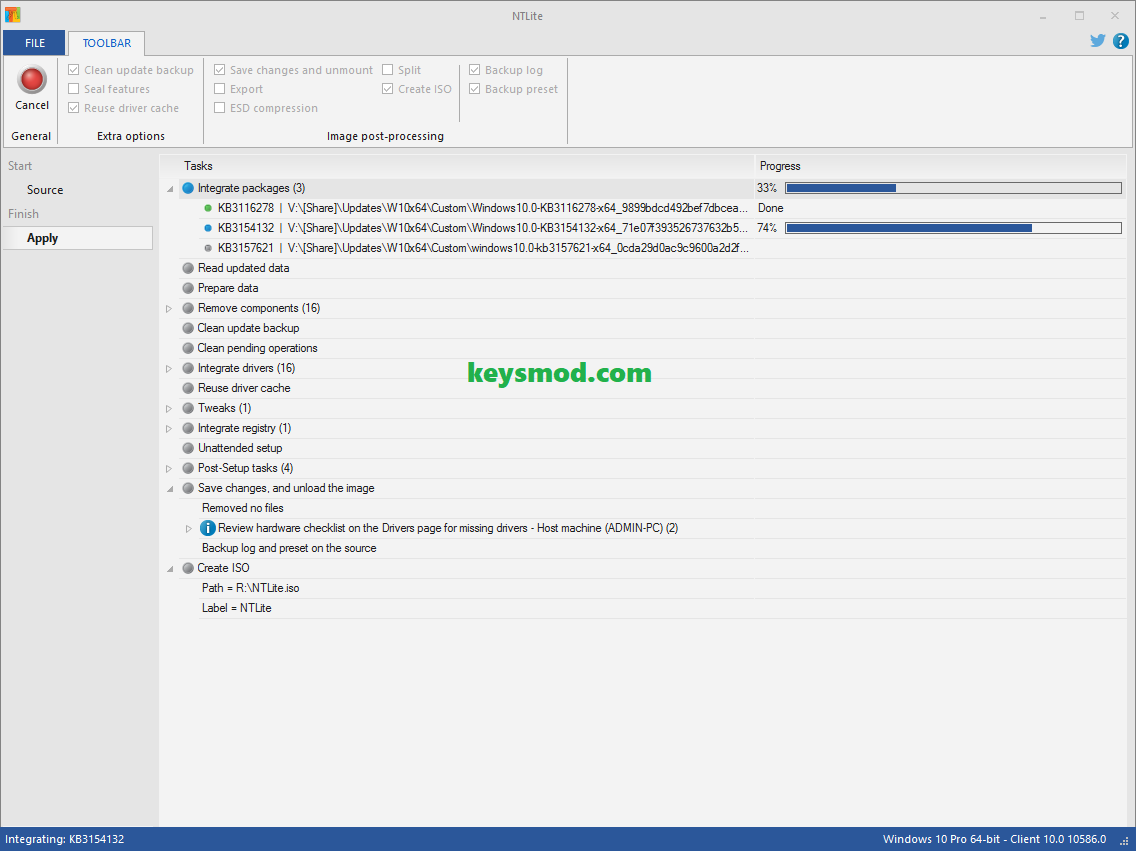The image size is (1136, 851).
Task: Expand the Post-Setup tasks (4) group
Action: tap(169, 469)
